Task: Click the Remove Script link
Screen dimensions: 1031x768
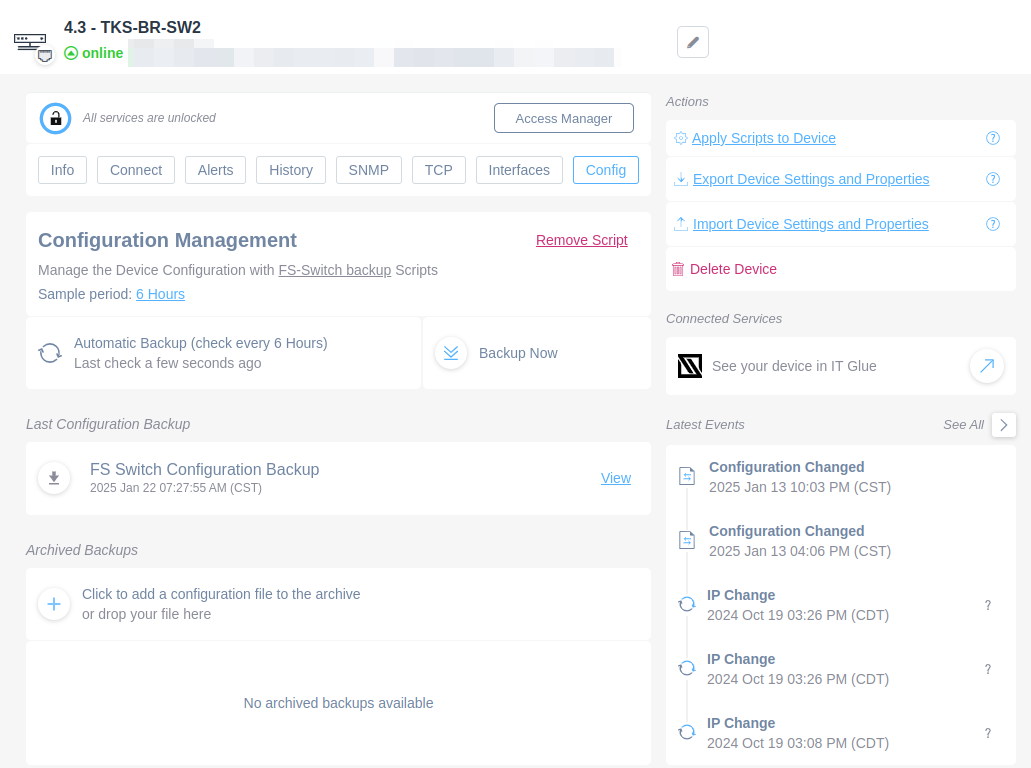Action: click(581, 240)
